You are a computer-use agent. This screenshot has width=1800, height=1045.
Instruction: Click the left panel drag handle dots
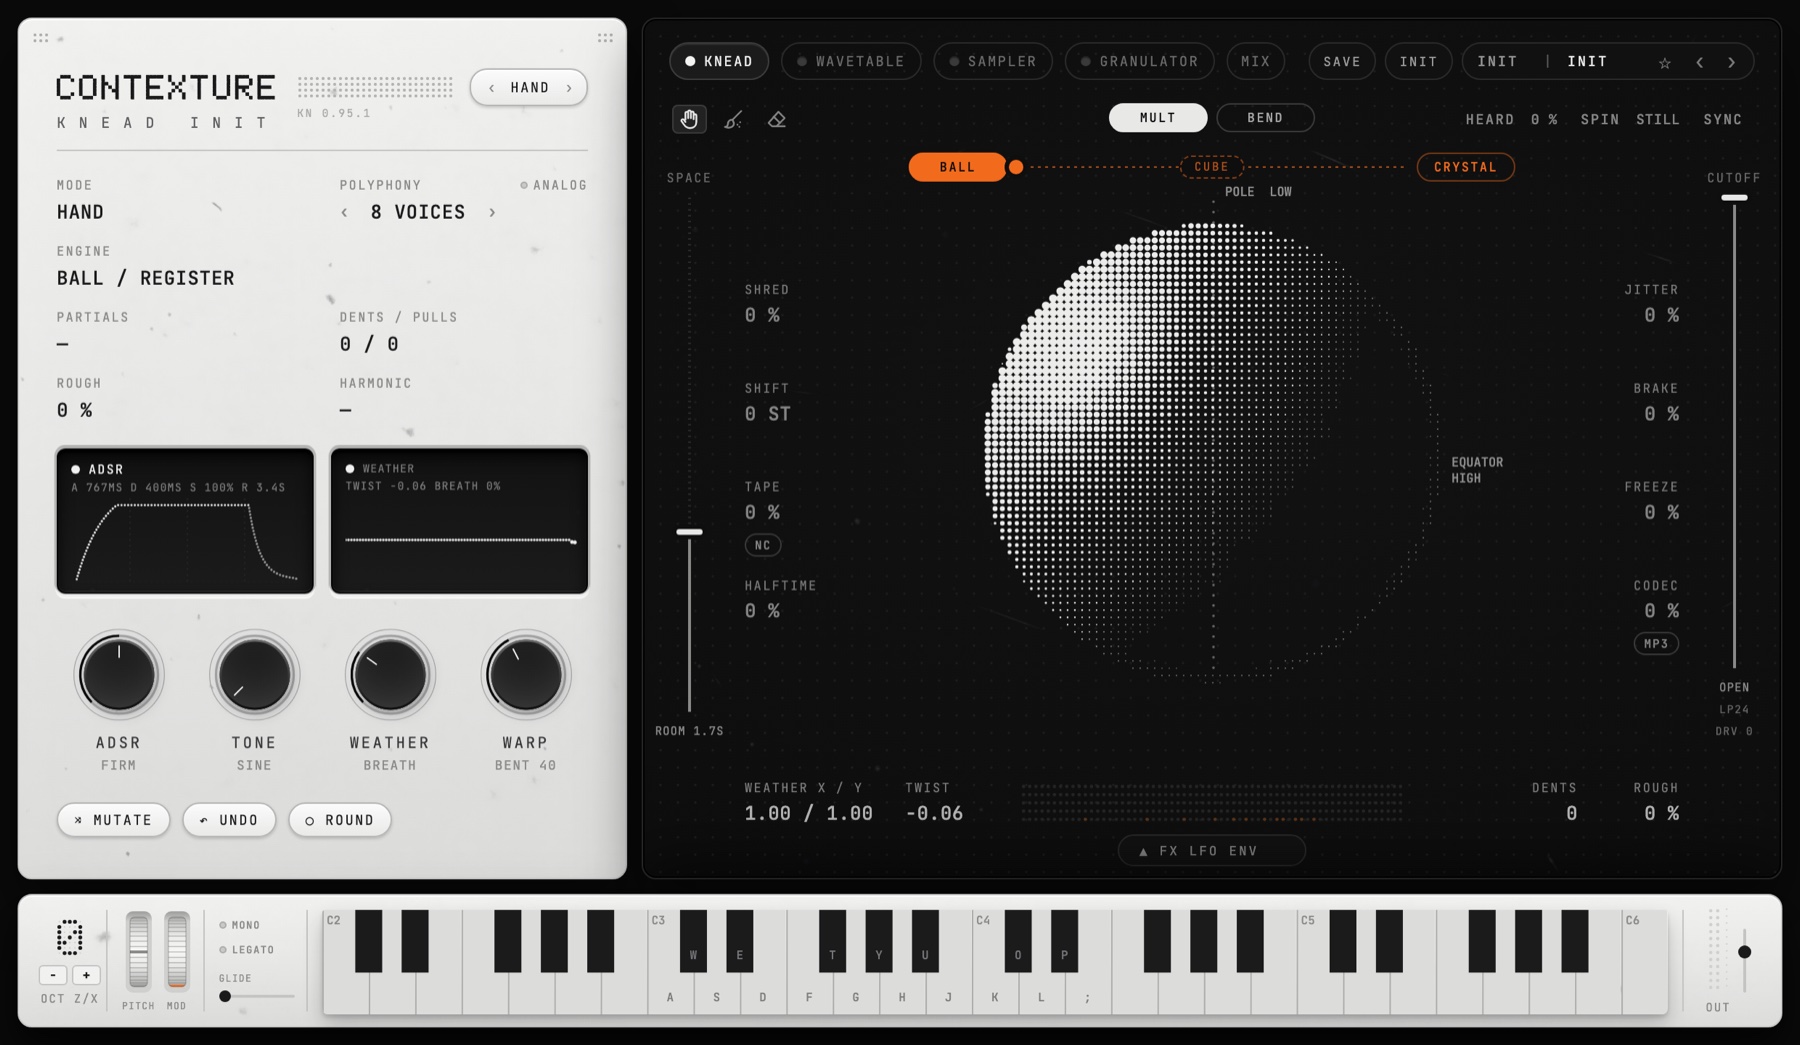[41, 38]
